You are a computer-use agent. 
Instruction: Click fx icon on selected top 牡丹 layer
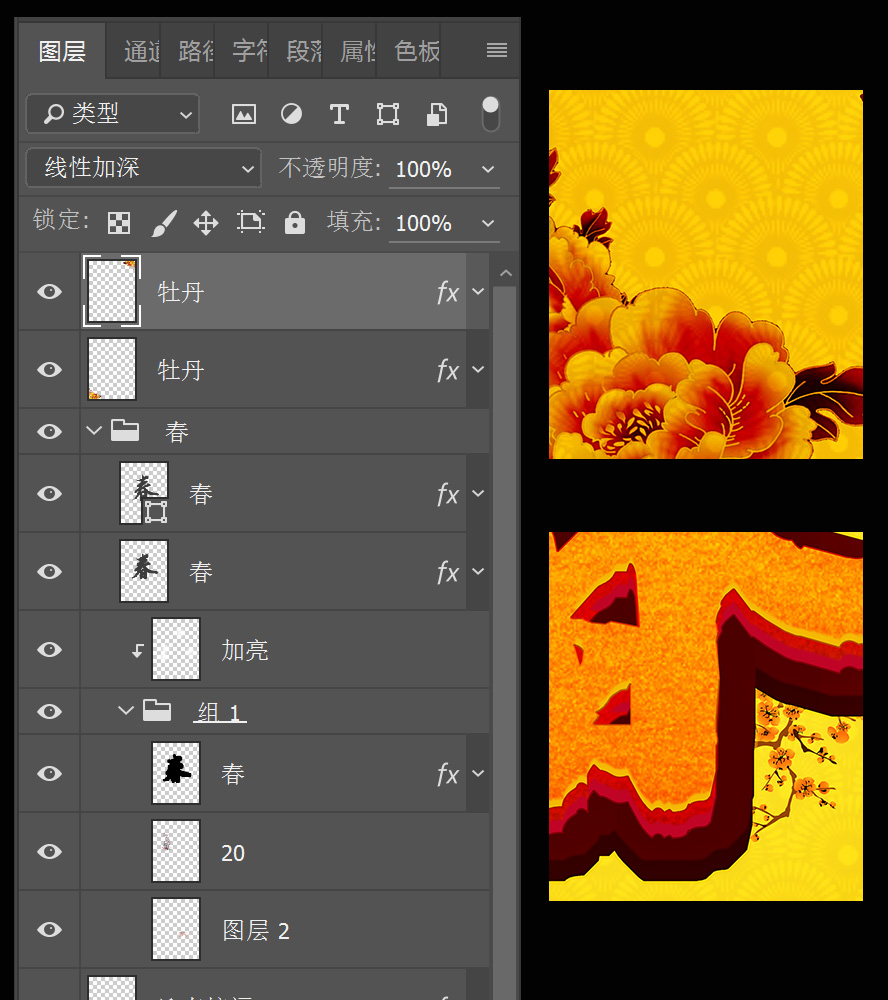pyautogui.click(x=448, y=293)
